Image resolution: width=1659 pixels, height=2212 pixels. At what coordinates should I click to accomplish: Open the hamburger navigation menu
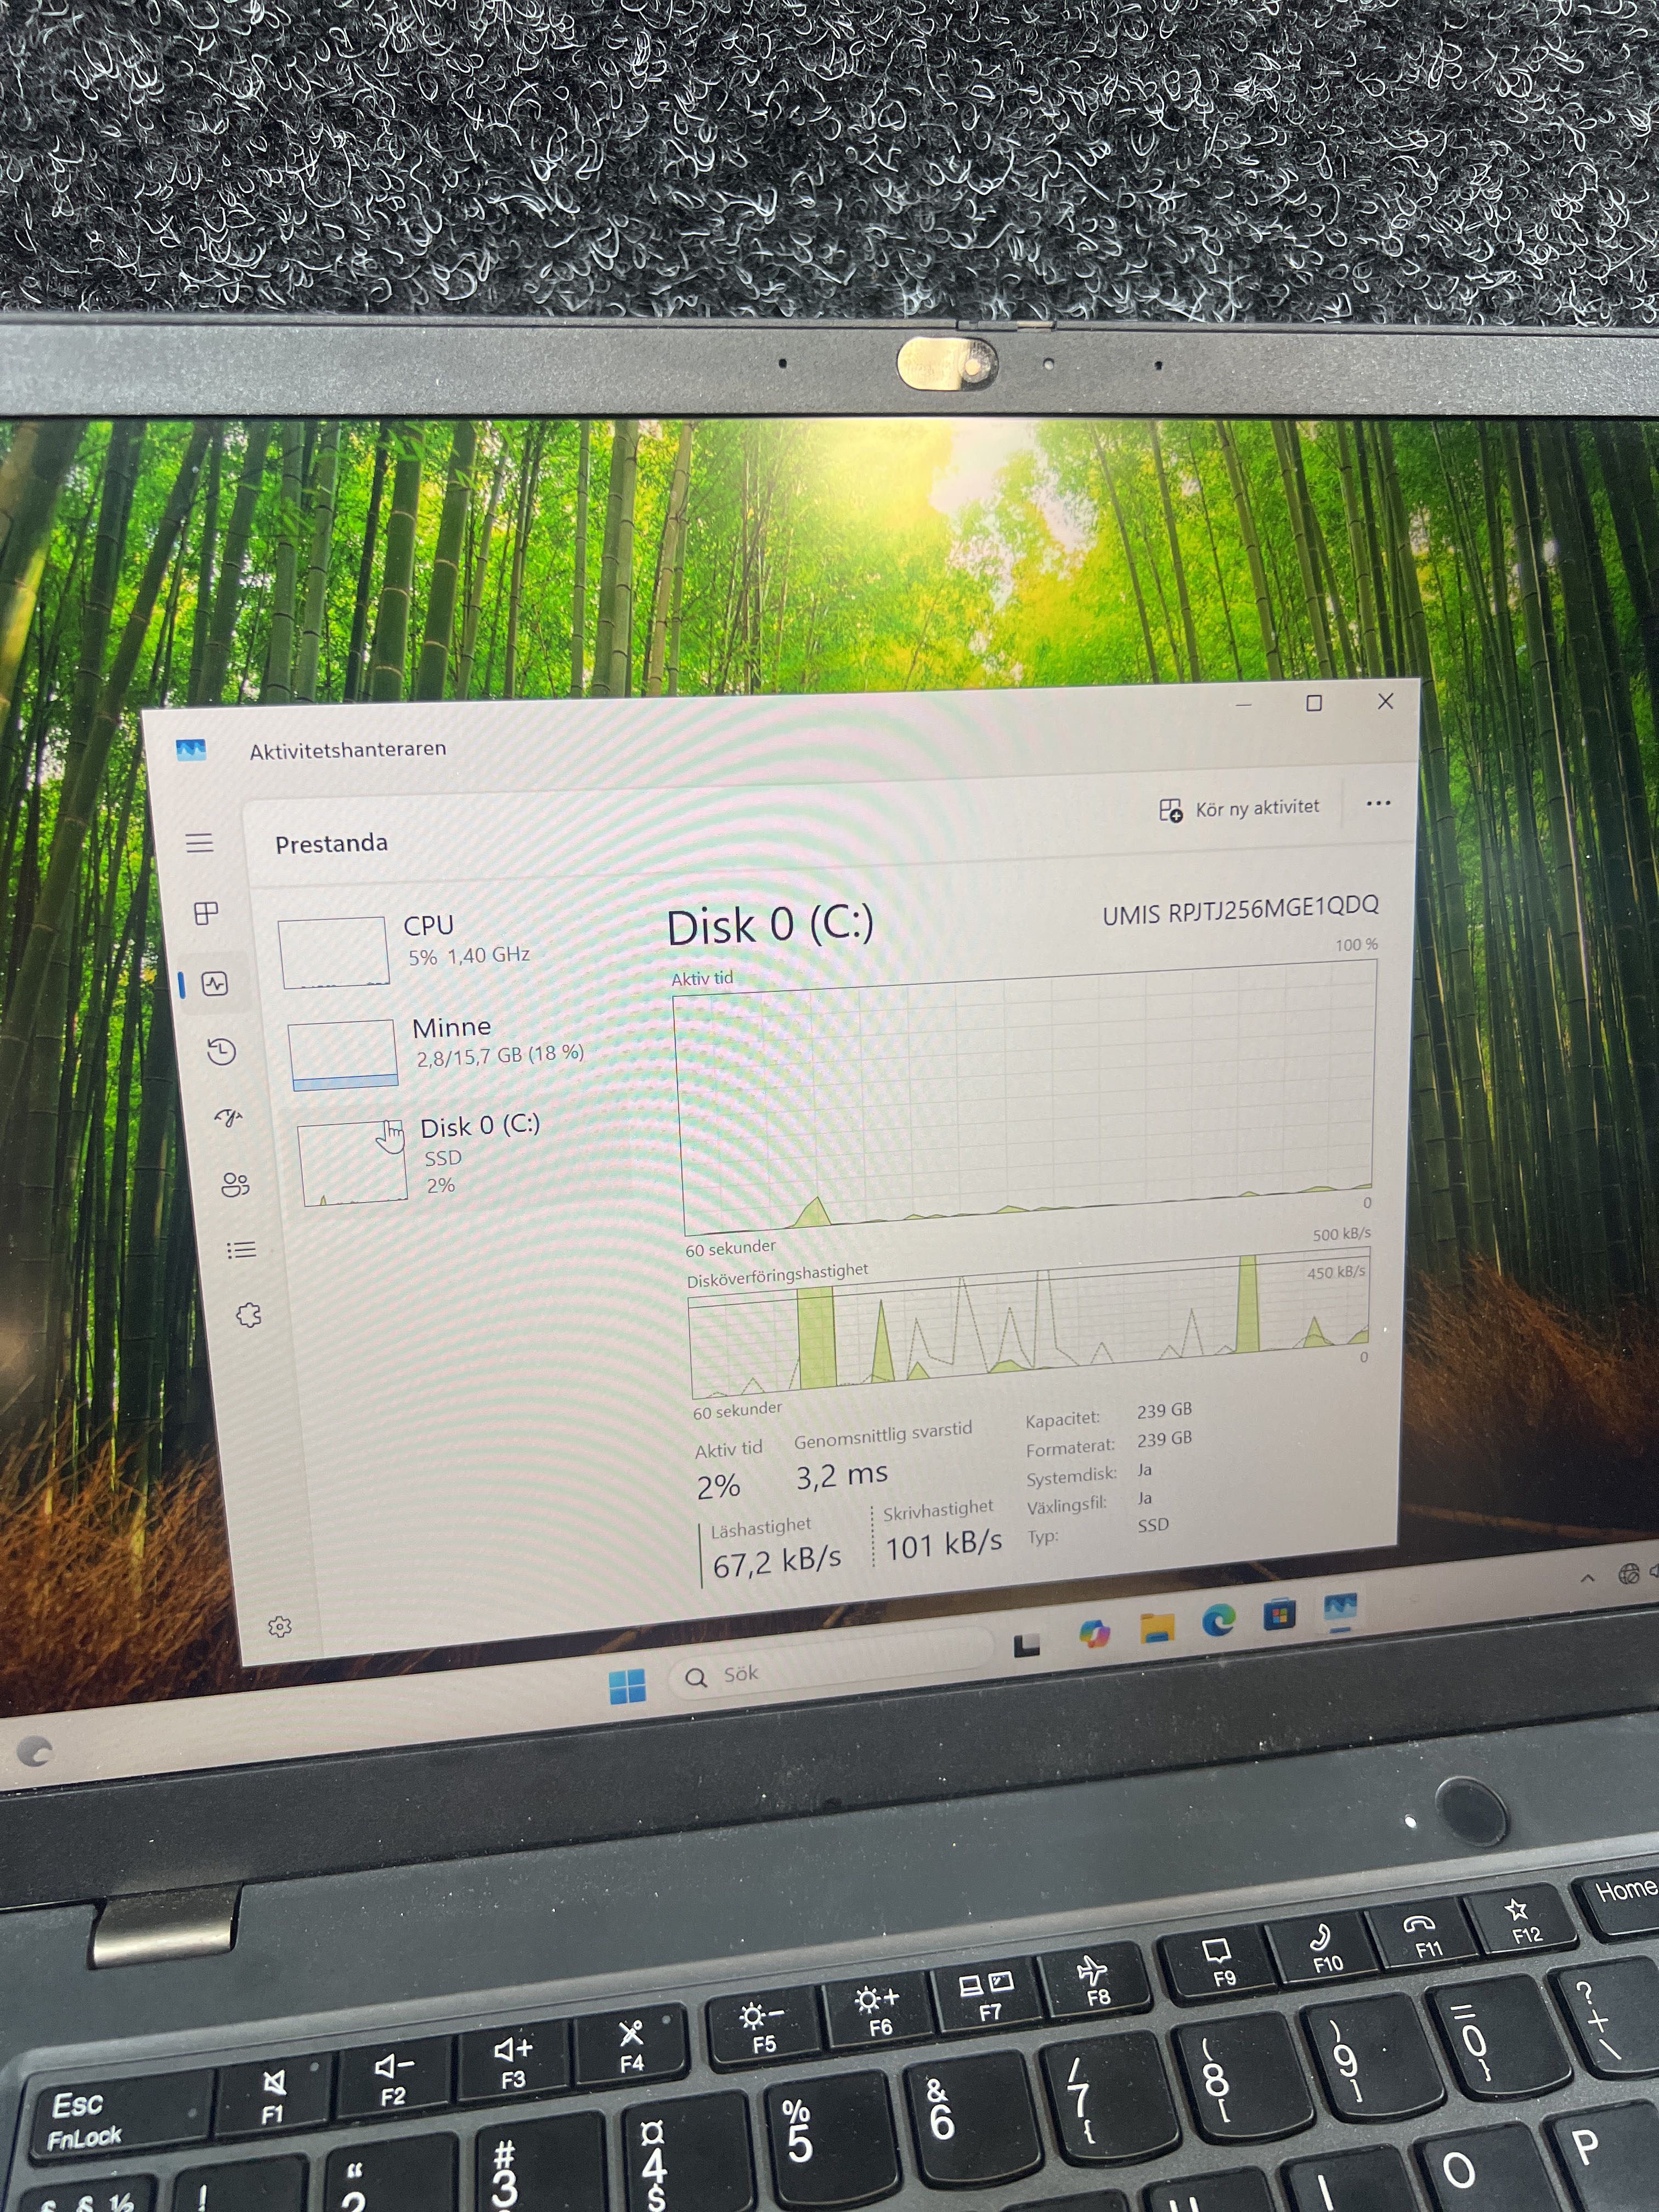[x=199, y=843]
